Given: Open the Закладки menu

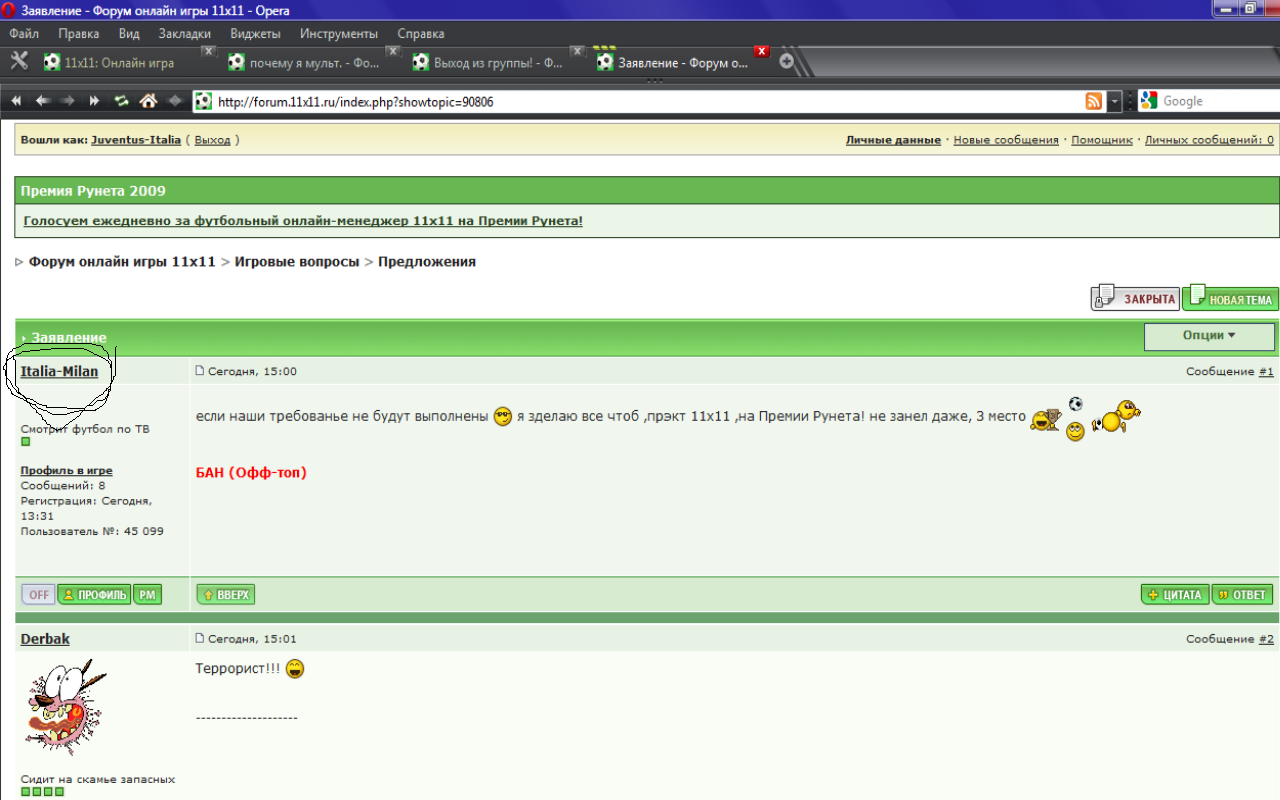Looking at the screenshot, I should [x=184, y=34].
